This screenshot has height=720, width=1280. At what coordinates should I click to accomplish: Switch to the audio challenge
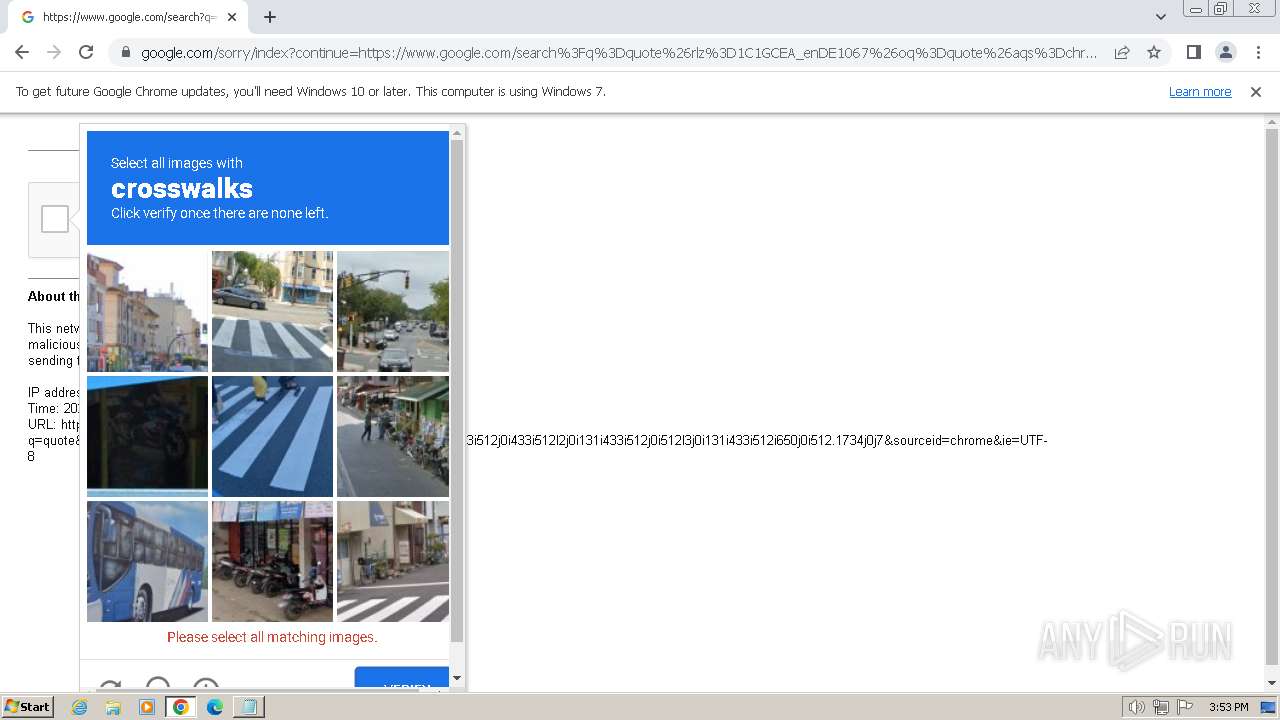(x=158, y=685)
